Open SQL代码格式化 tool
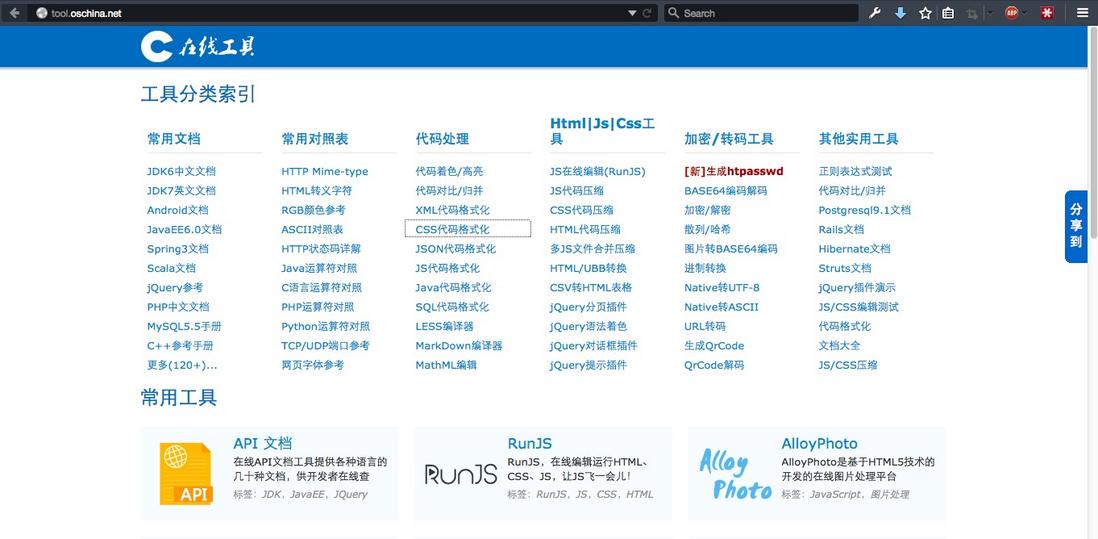 pos(452,307)
